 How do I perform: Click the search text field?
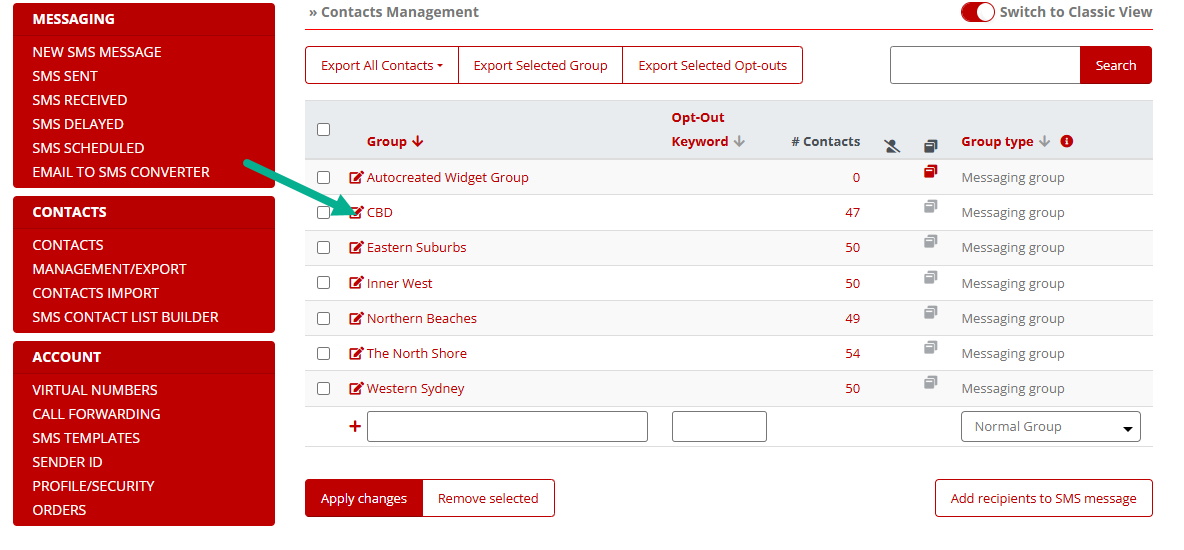984,65
